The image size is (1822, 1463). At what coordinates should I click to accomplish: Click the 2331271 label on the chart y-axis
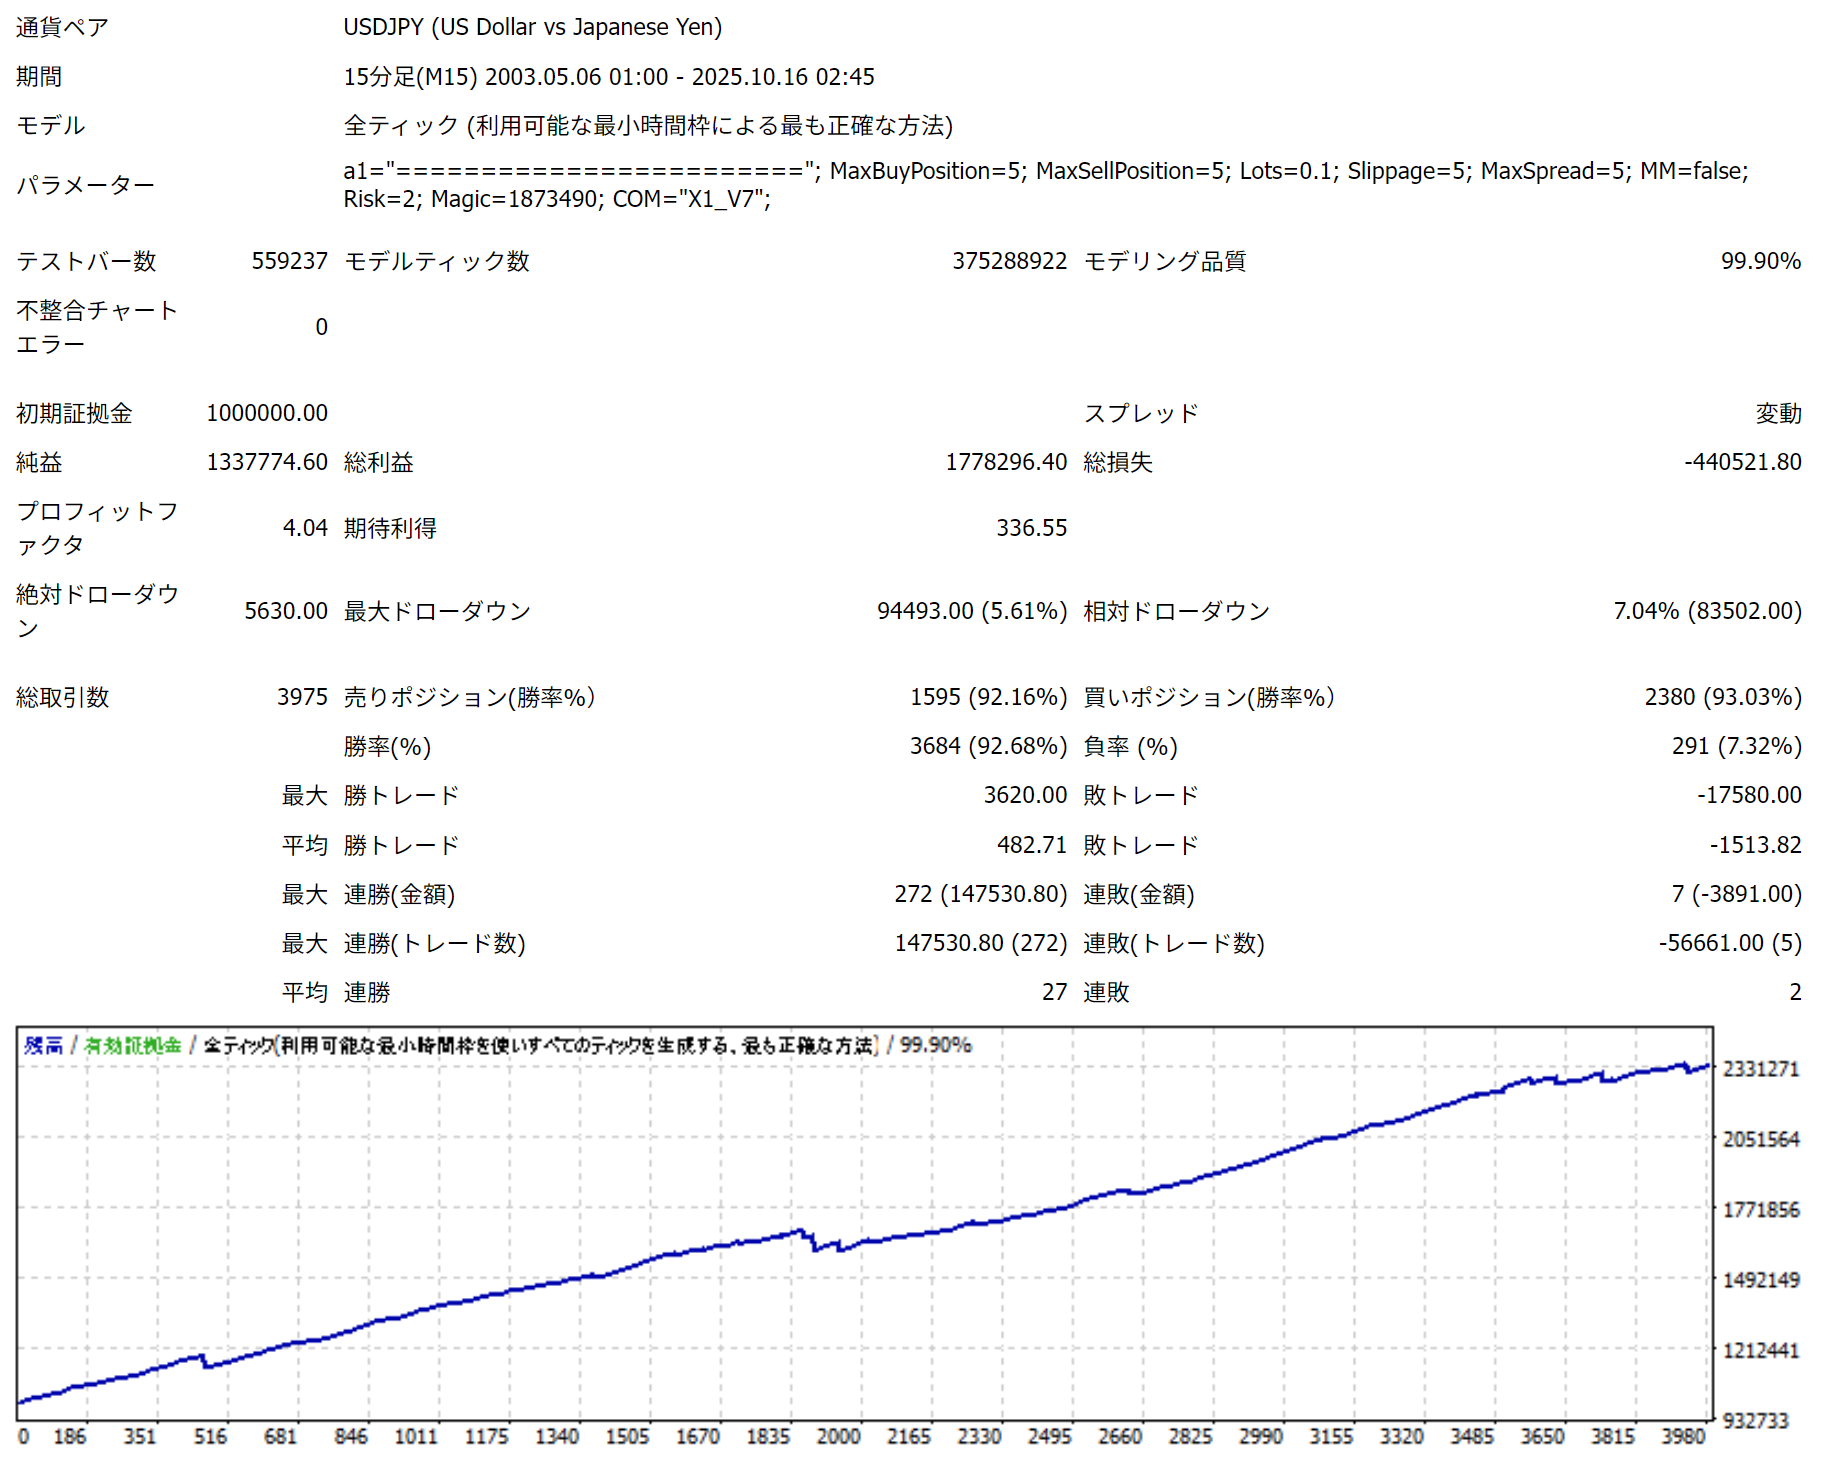1760,1069
